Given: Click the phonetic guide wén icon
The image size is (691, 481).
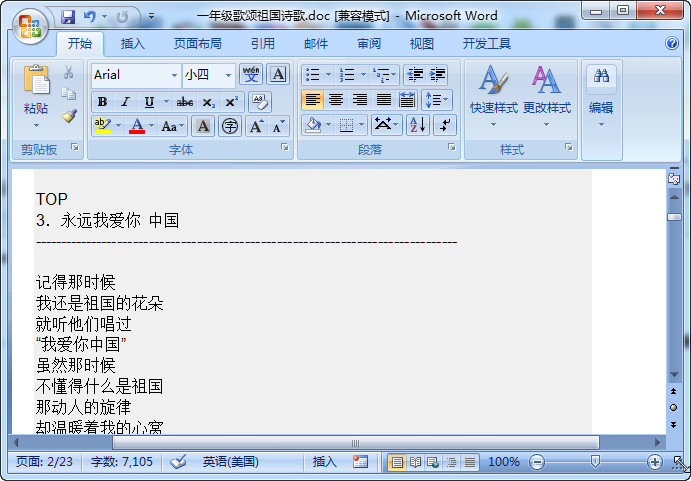Looking at the screenshot, I should point(251,74).
